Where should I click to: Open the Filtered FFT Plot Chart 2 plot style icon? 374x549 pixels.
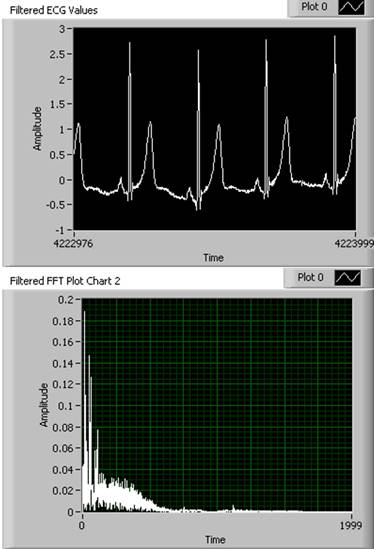(347, 278)
